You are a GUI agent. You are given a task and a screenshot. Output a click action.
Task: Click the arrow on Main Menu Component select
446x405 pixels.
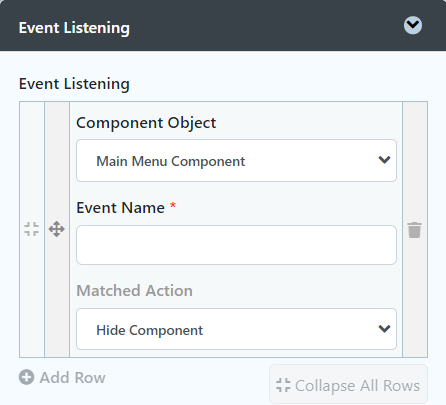(x=384, y=160)
